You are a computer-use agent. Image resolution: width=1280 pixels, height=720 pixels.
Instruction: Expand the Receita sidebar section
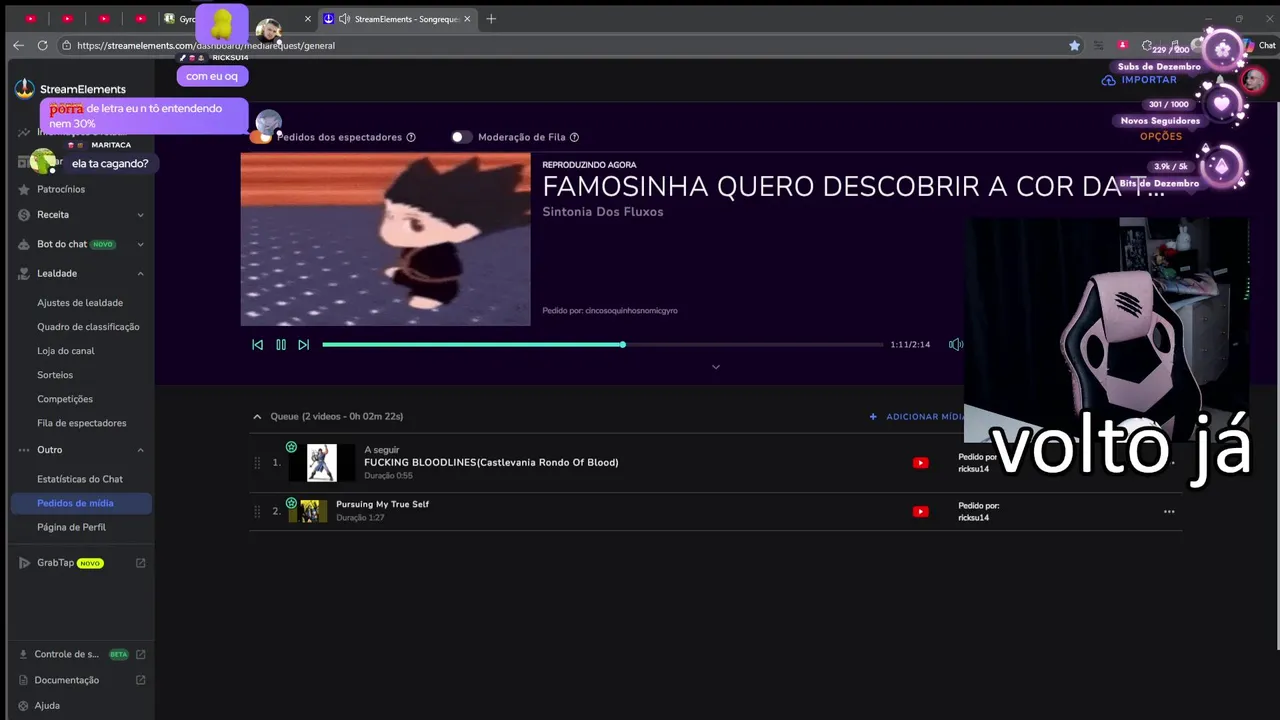[140, 215]
